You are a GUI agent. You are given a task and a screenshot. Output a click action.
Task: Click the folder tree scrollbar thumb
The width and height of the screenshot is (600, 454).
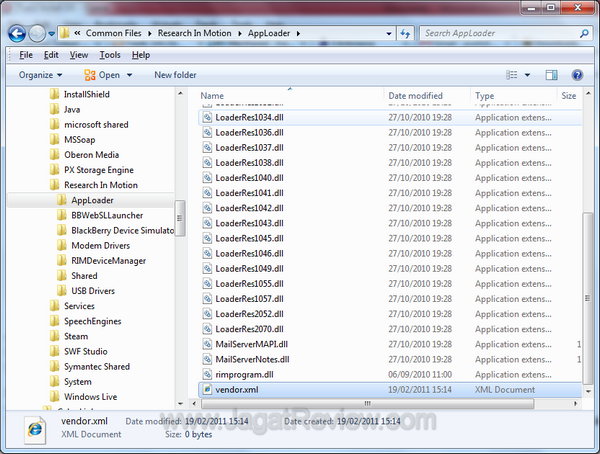coord(180,218)
